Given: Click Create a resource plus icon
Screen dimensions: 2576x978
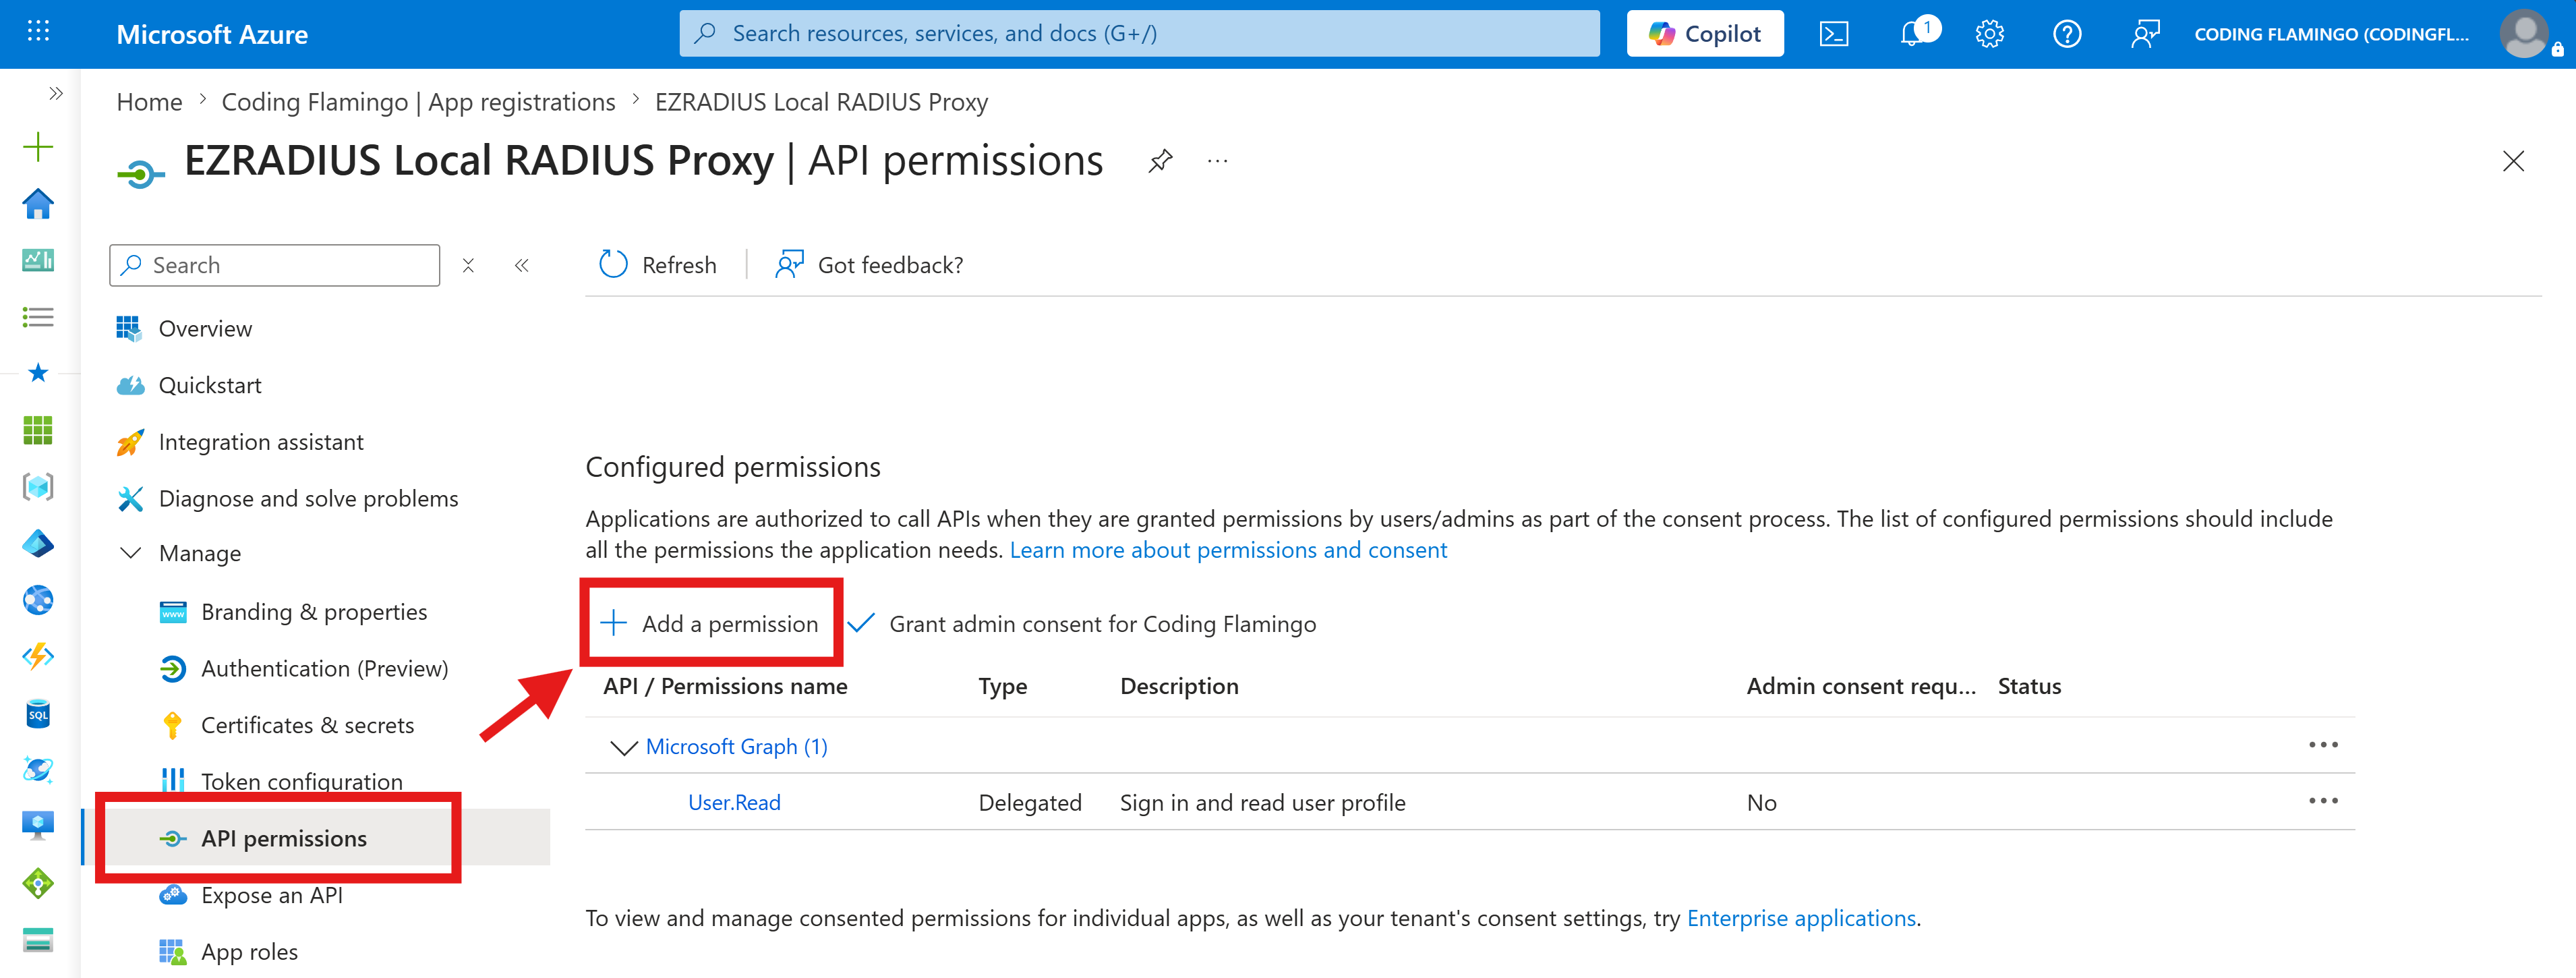Looking at the screenshot, I should [x=38, y=147].
